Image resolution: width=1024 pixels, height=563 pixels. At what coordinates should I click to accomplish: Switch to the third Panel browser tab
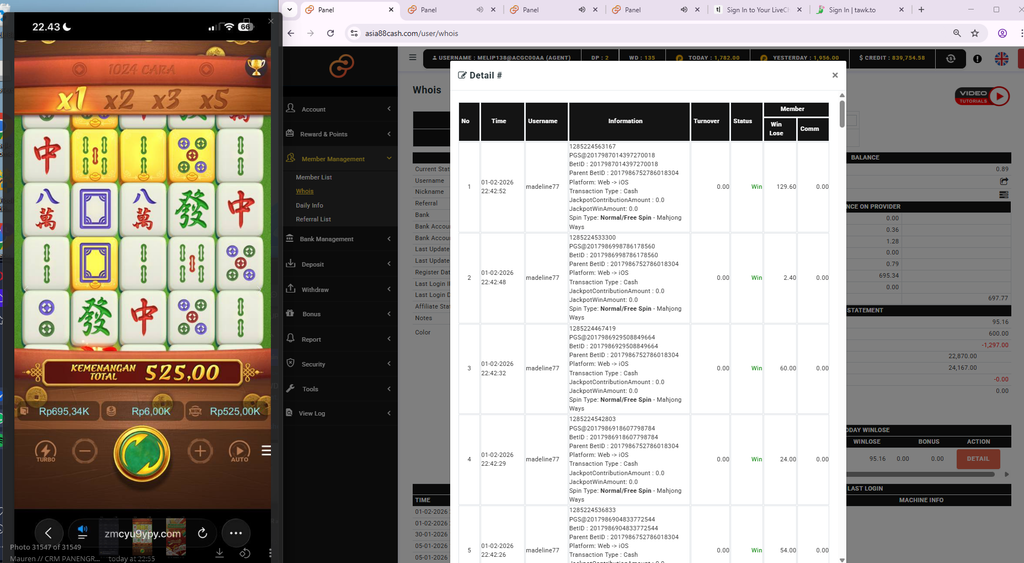(x=552, y=10)
